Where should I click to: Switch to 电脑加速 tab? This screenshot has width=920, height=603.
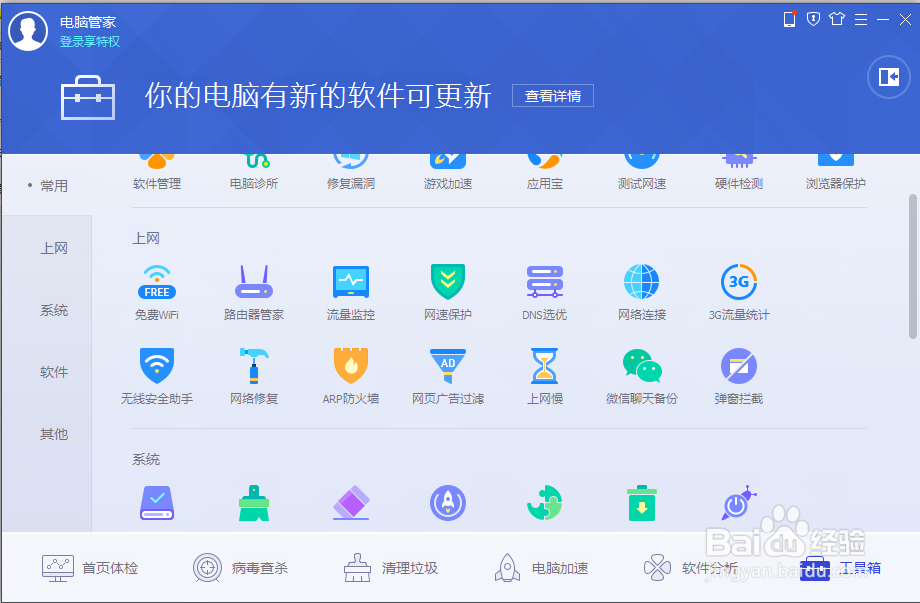(x=541, y=568)
